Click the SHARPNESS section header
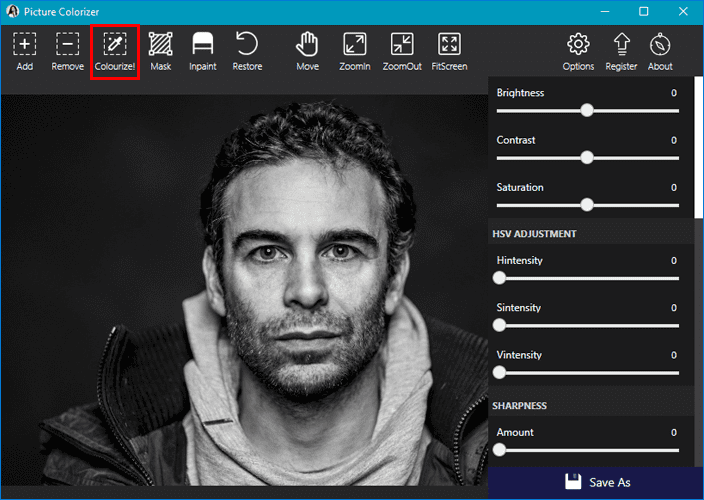The width and height of the screenshot is (704, 500). click(519, 406)
